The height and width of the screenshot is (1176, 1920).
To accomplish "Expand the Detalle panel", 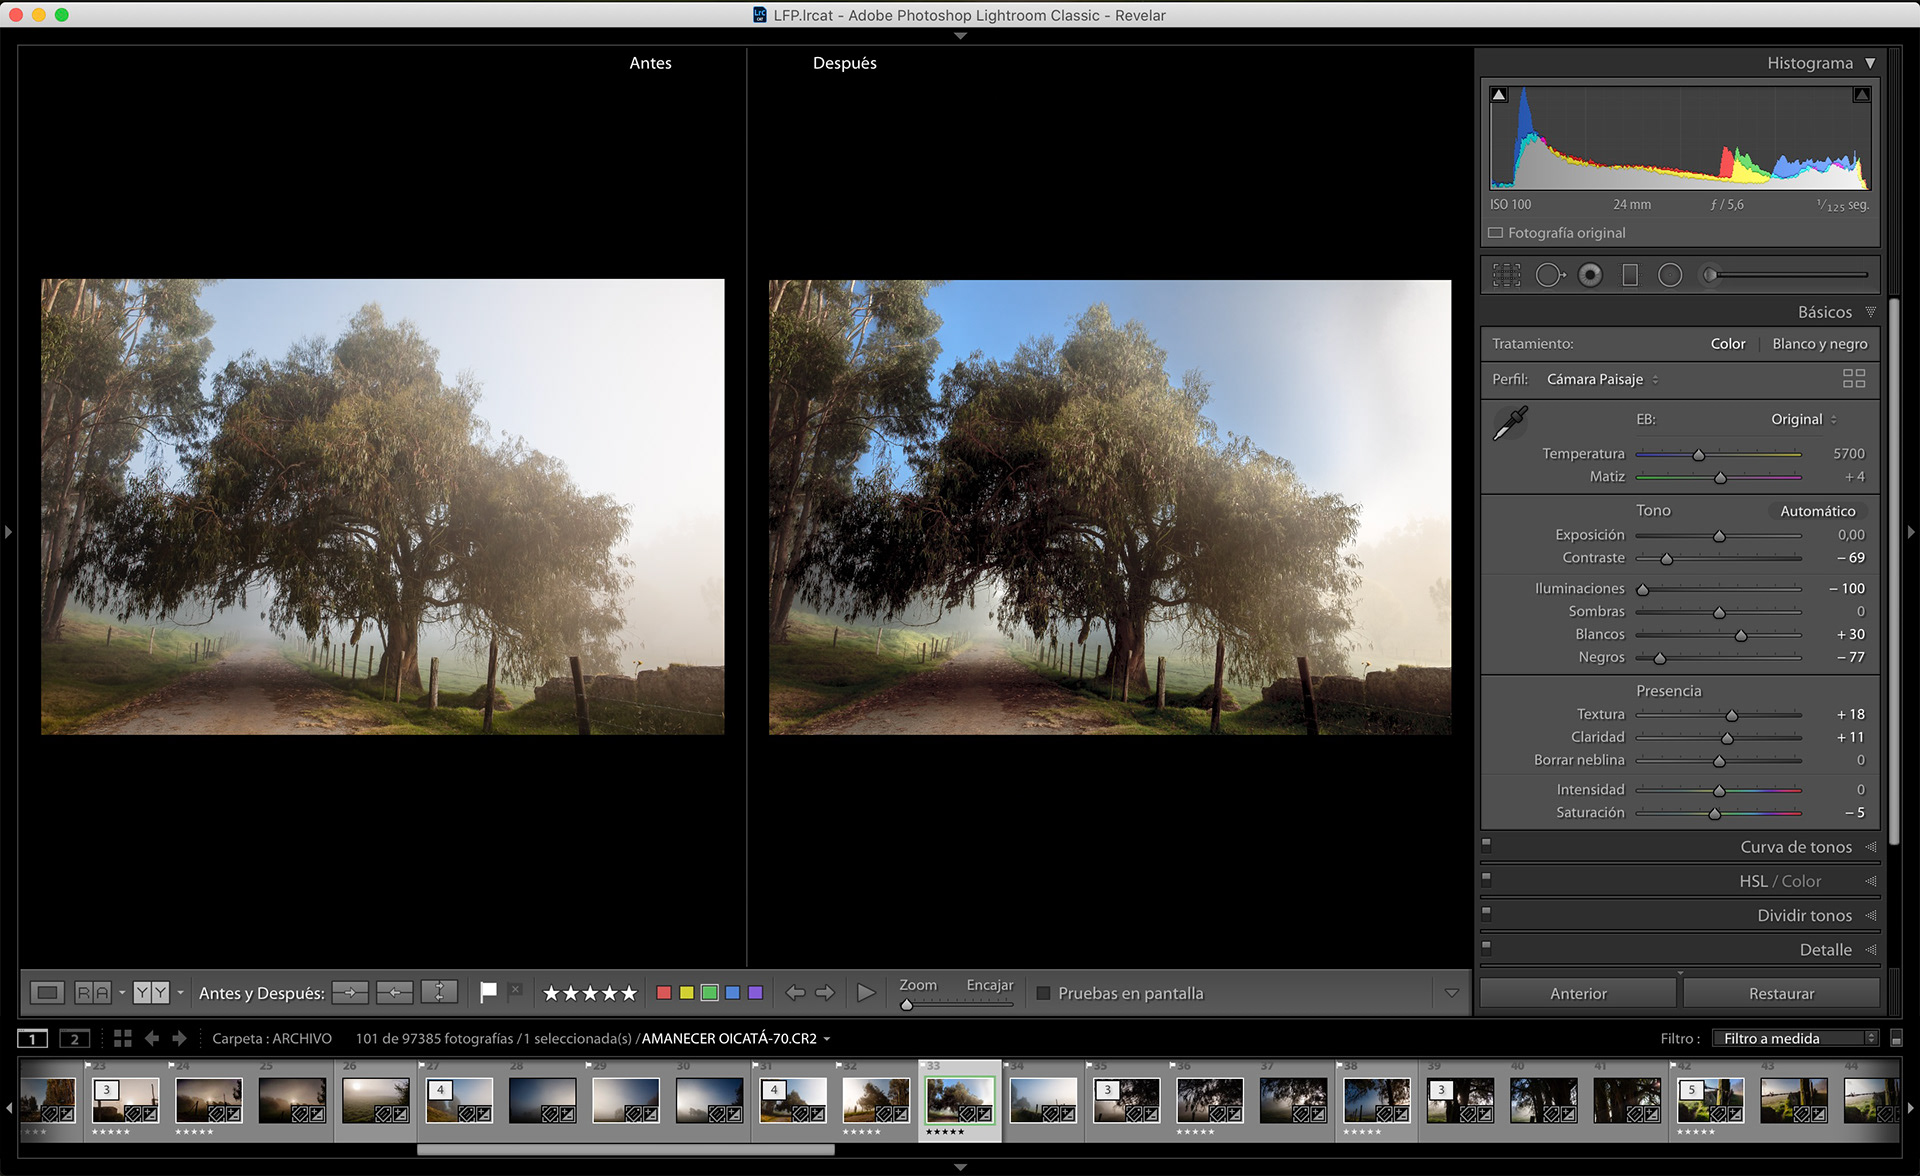I will 1870,949.
